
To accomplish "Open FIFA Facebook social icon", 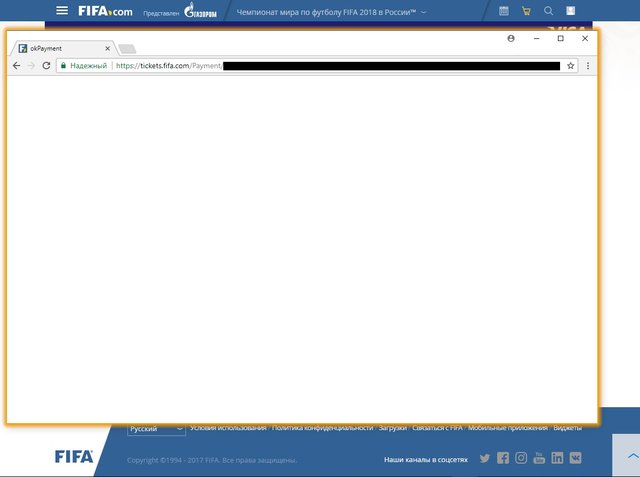I will 503,458.
